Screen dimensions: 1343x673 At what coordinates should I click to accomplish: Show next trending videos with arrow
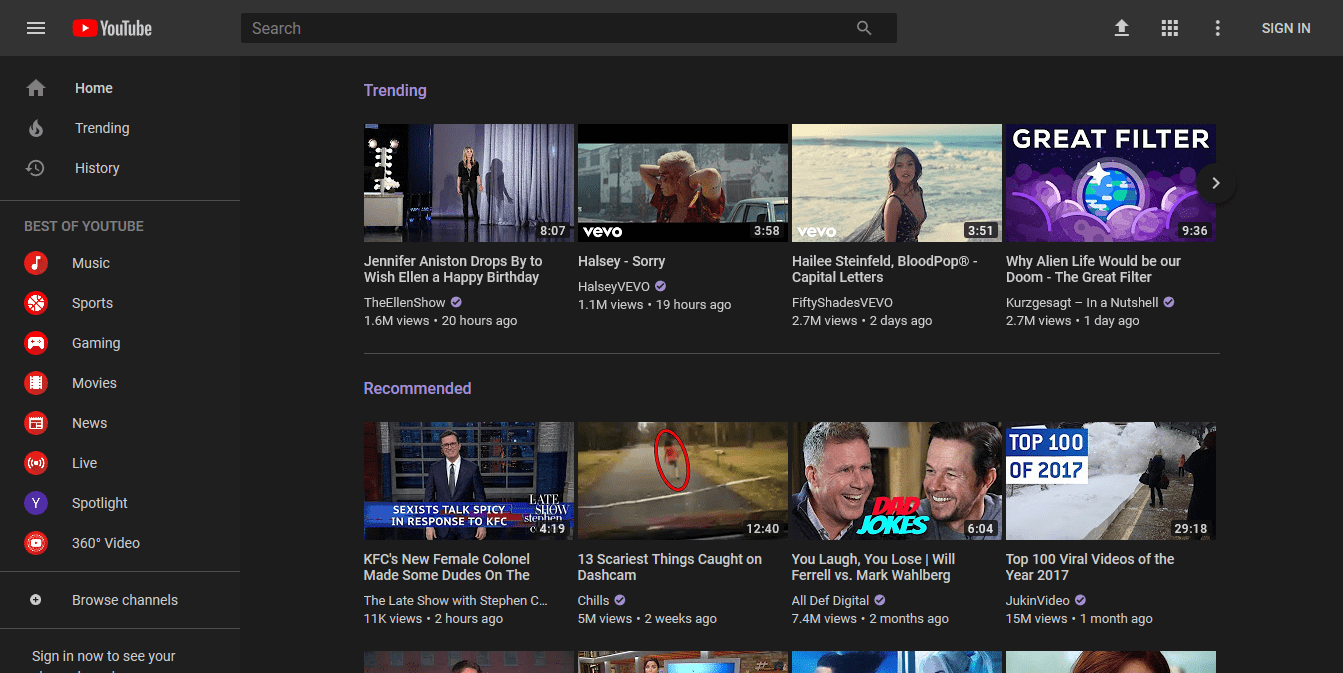tap(1216, 183)
